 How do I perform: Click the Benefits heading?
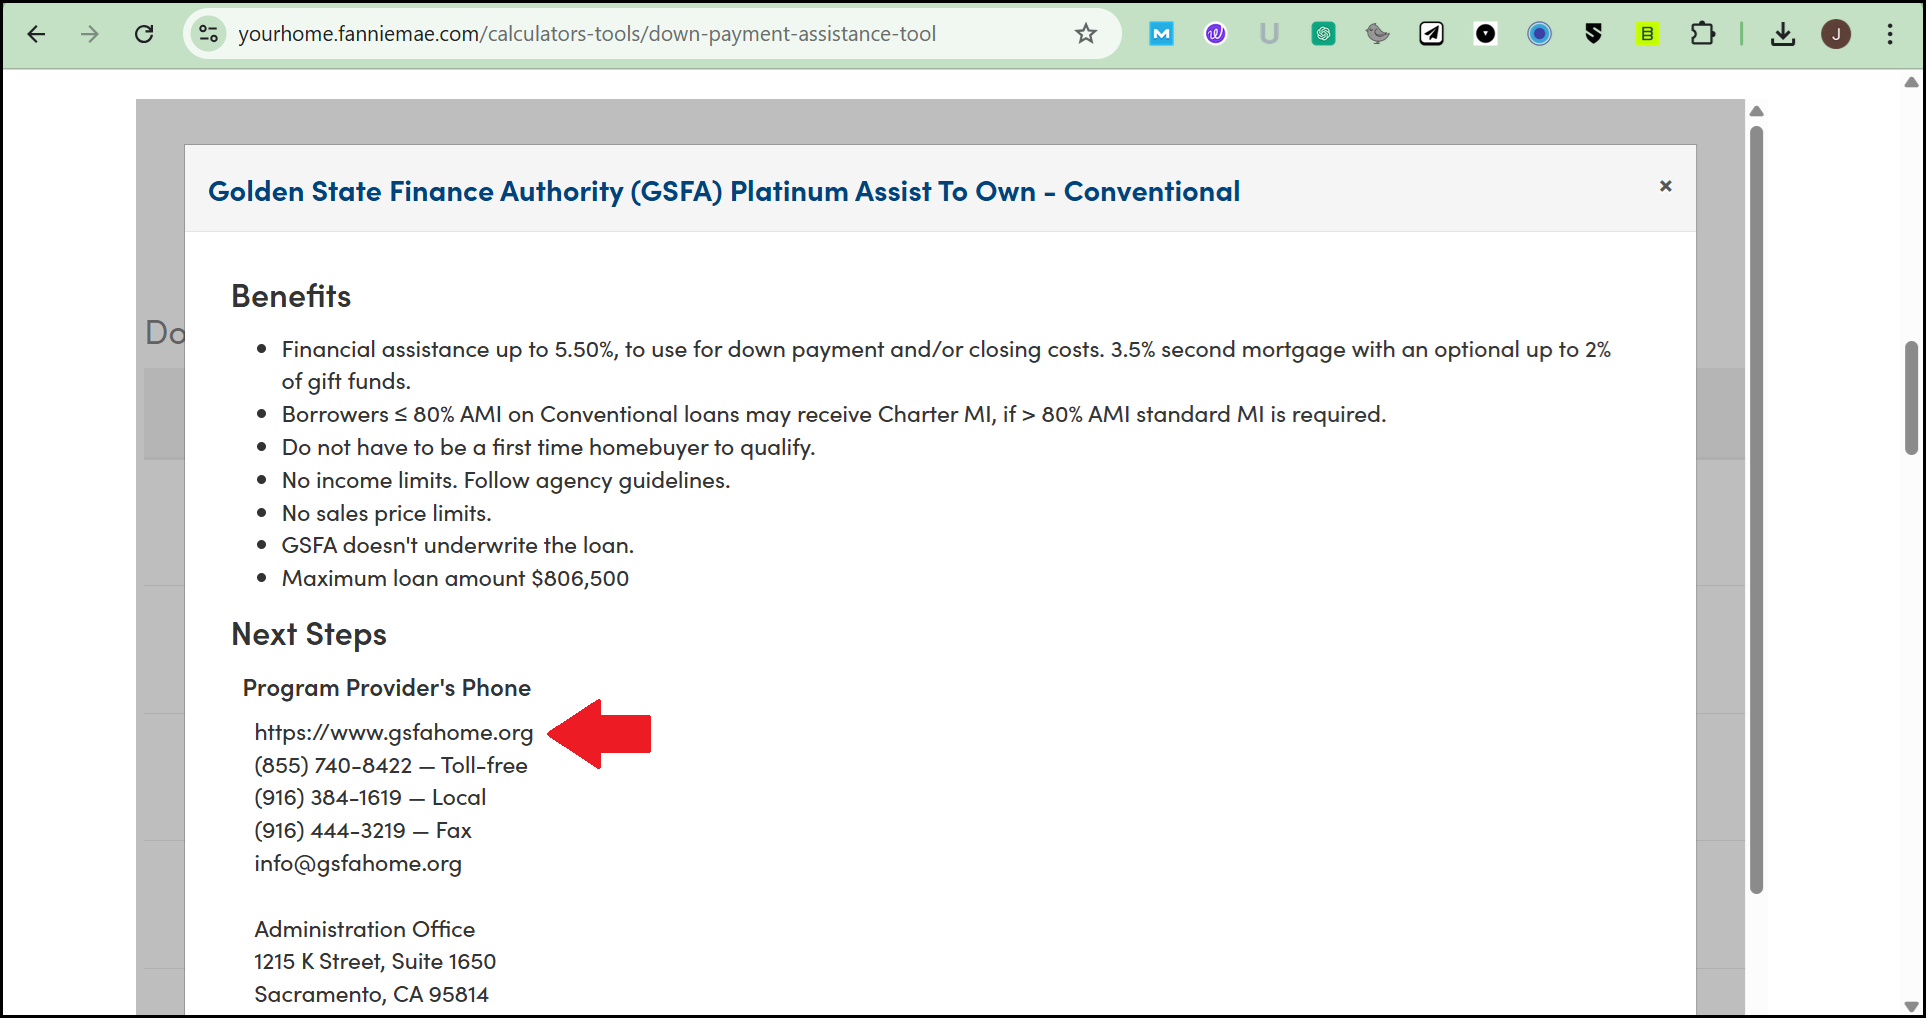tap(291, 296)
